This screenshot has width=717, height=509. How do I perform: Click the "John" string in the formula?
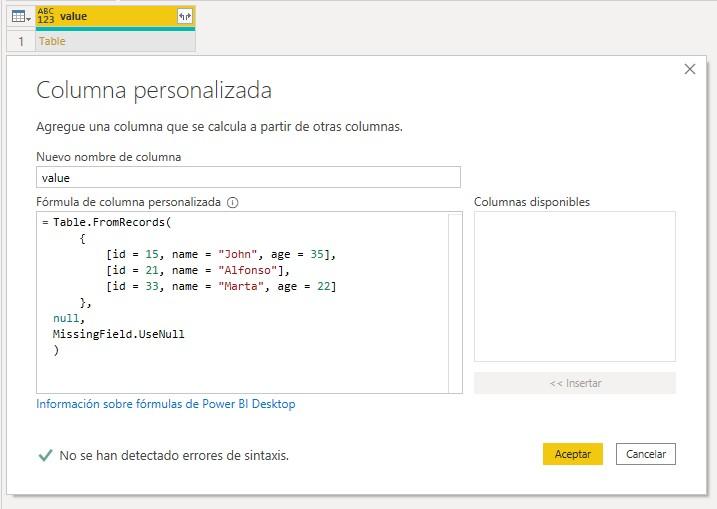pos(238,254)
